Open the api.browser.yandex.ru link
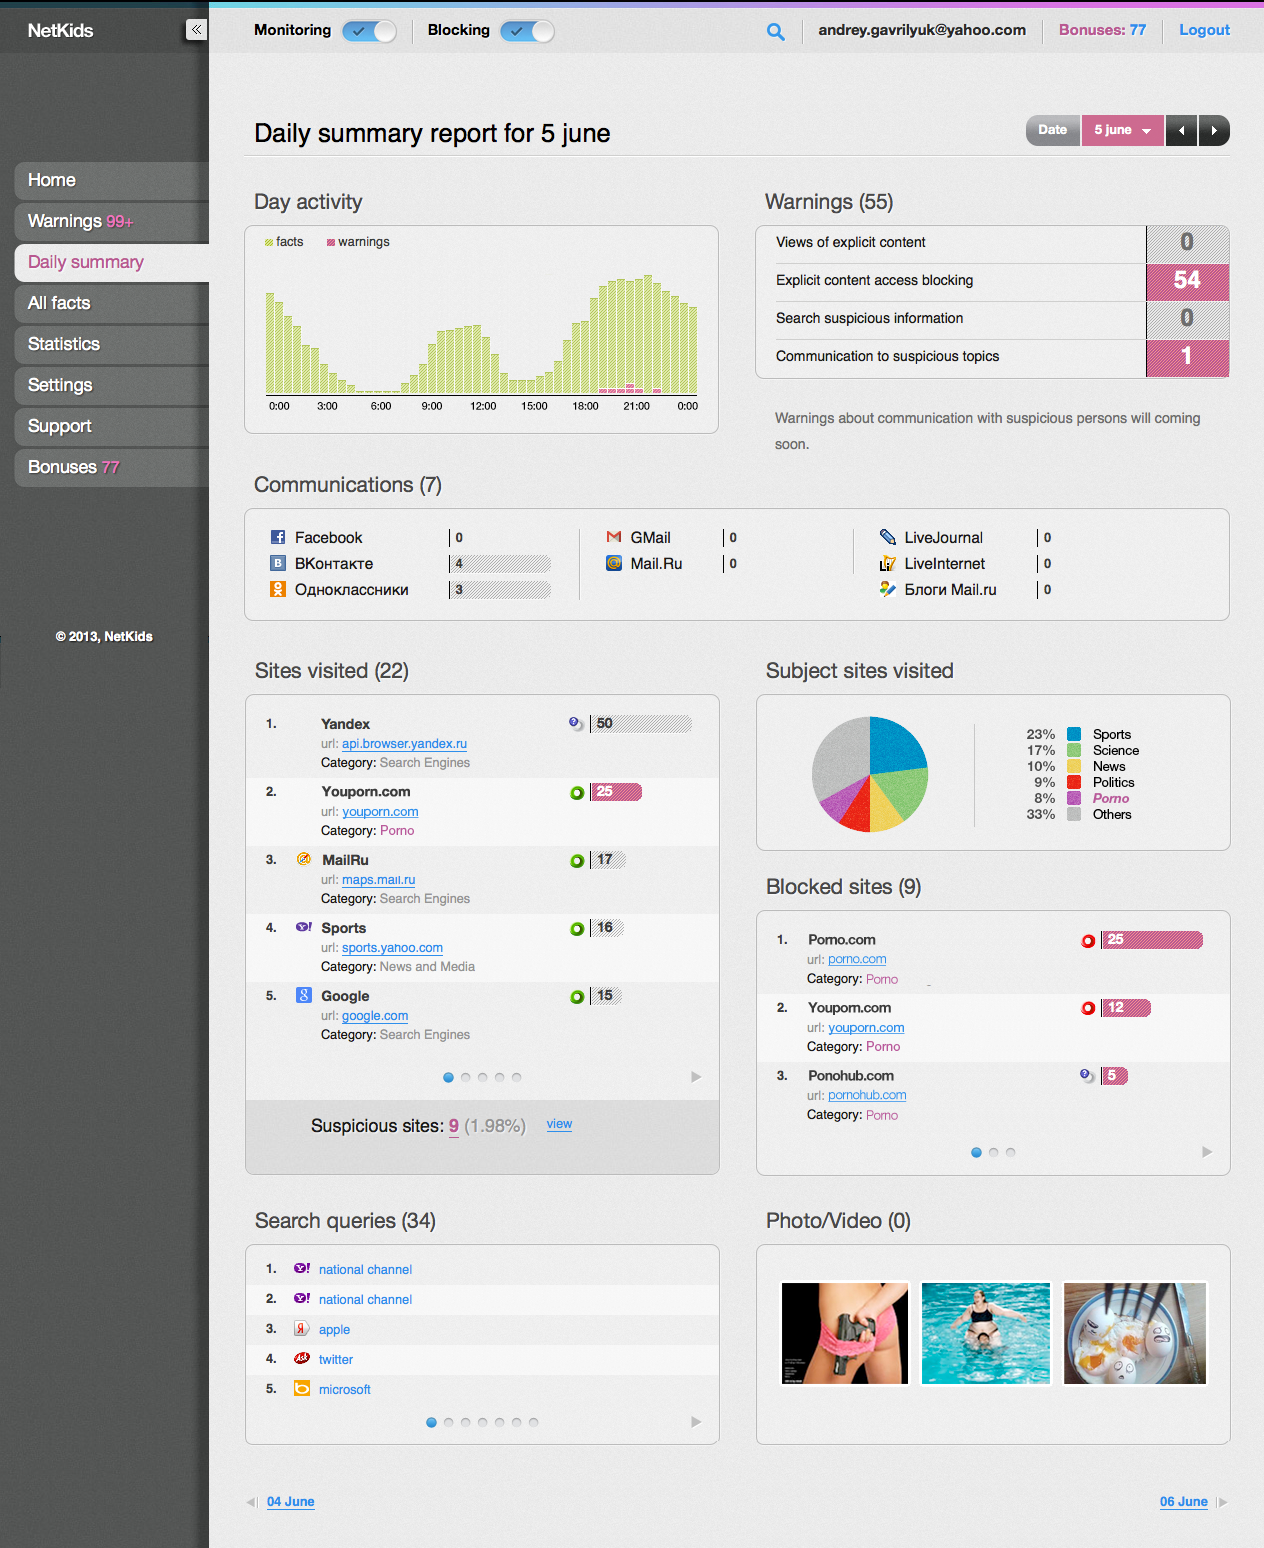Viewport: 1264px width, 1548px height. point(404,744)
